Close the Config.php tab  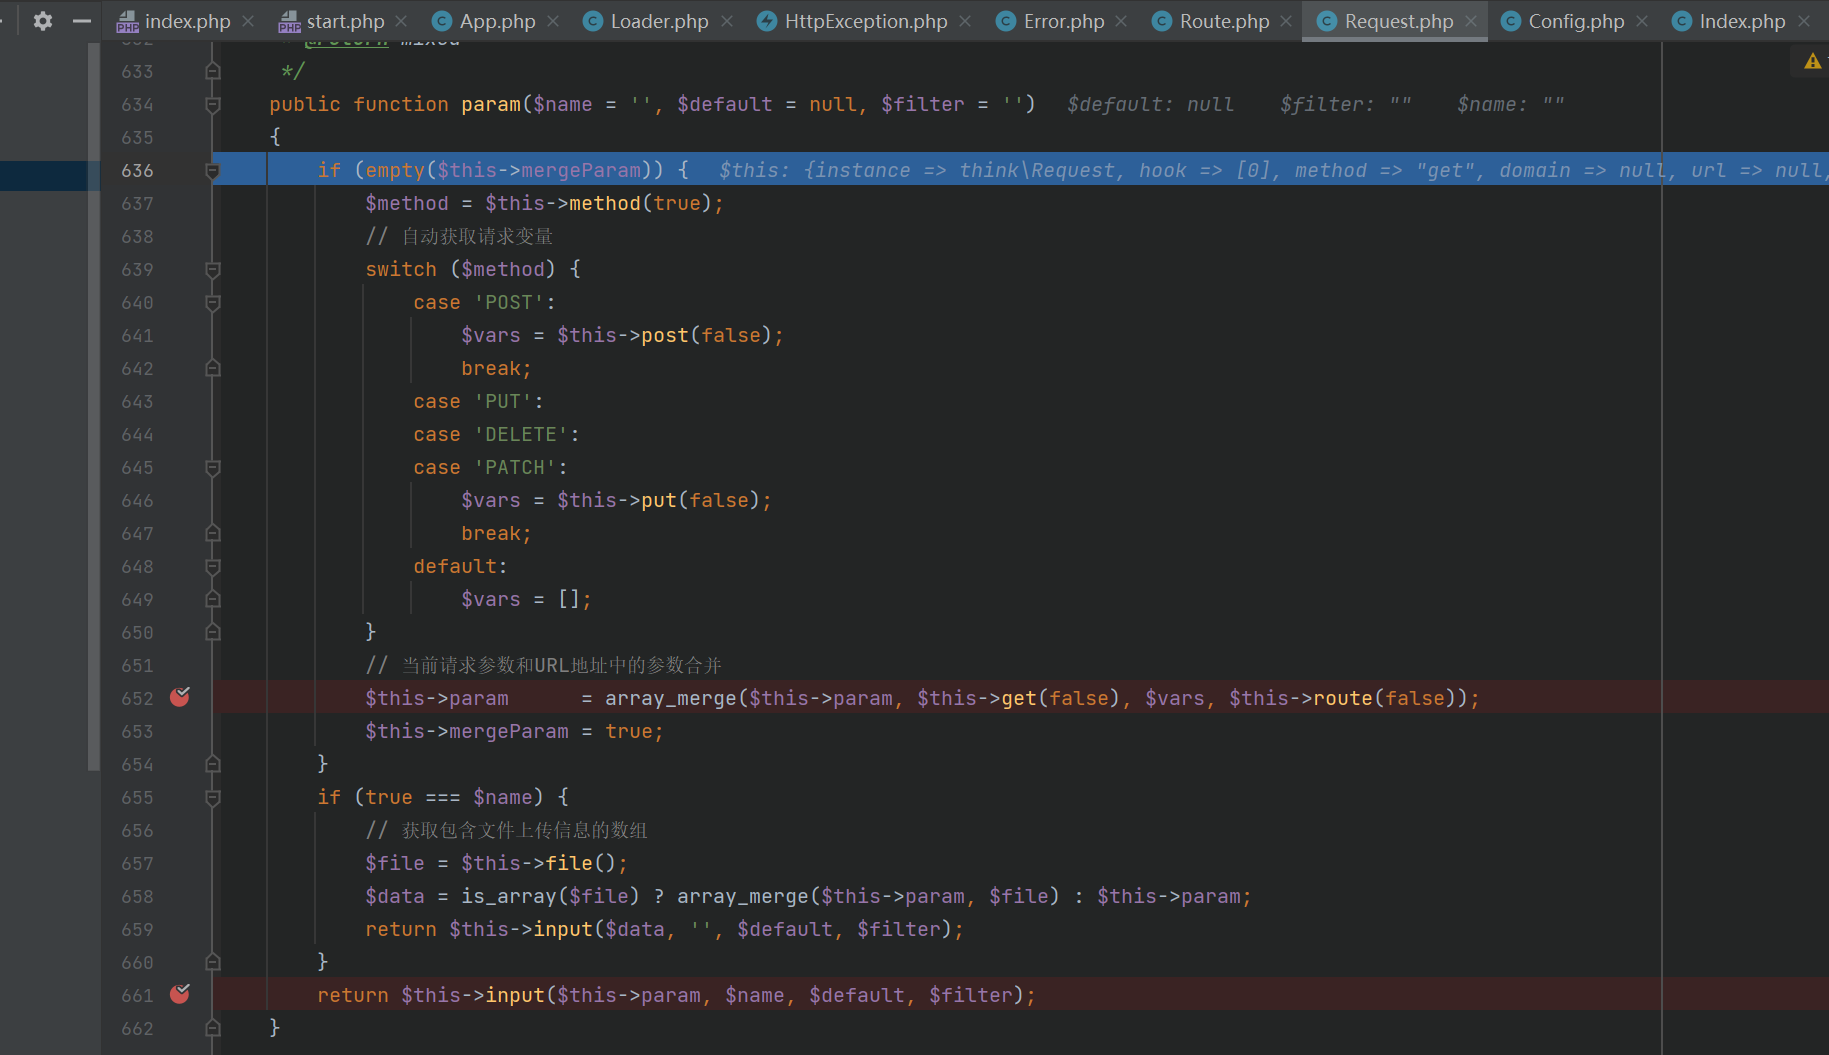(x=1642, y=21)
